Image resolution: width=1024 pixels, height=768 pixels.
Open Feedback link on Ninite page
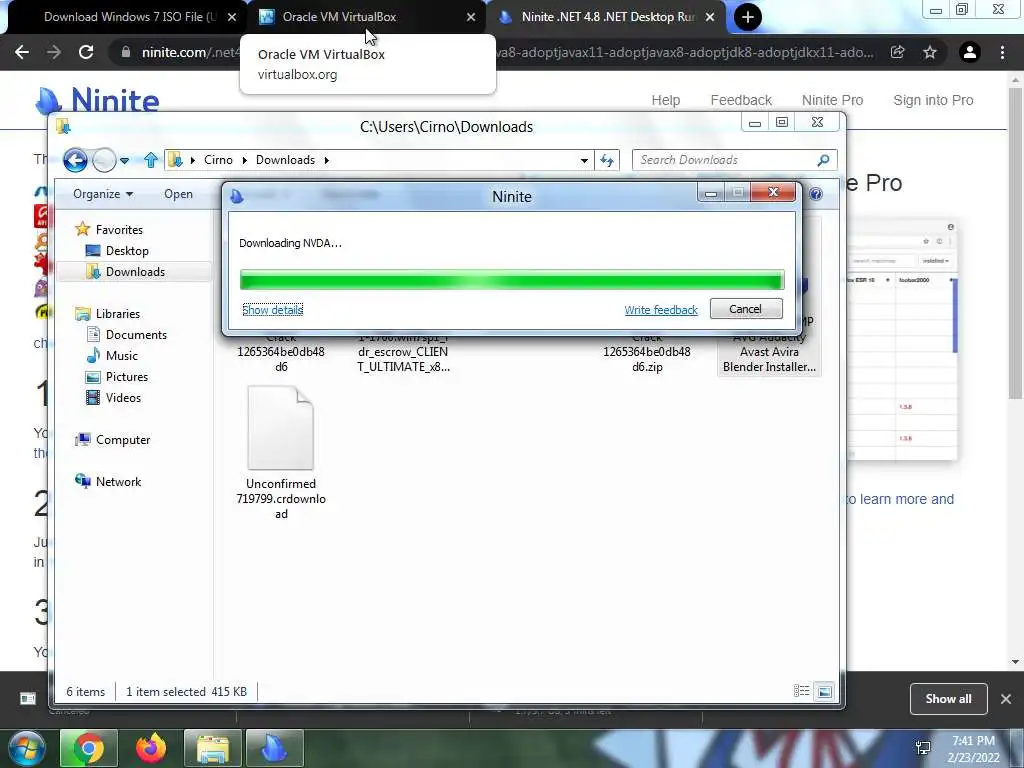pos(741,100)
